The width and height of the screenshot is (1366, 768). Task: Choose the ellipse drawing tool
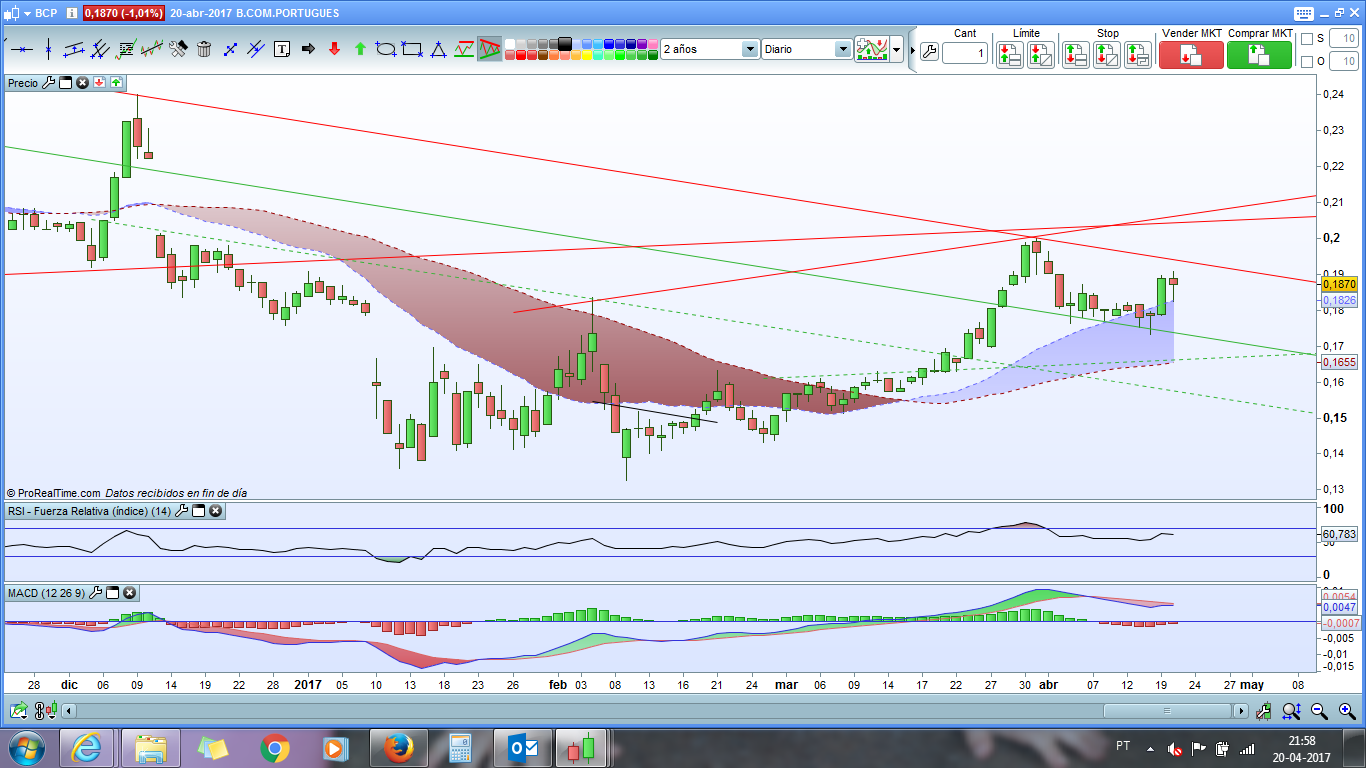pos(386,48)
